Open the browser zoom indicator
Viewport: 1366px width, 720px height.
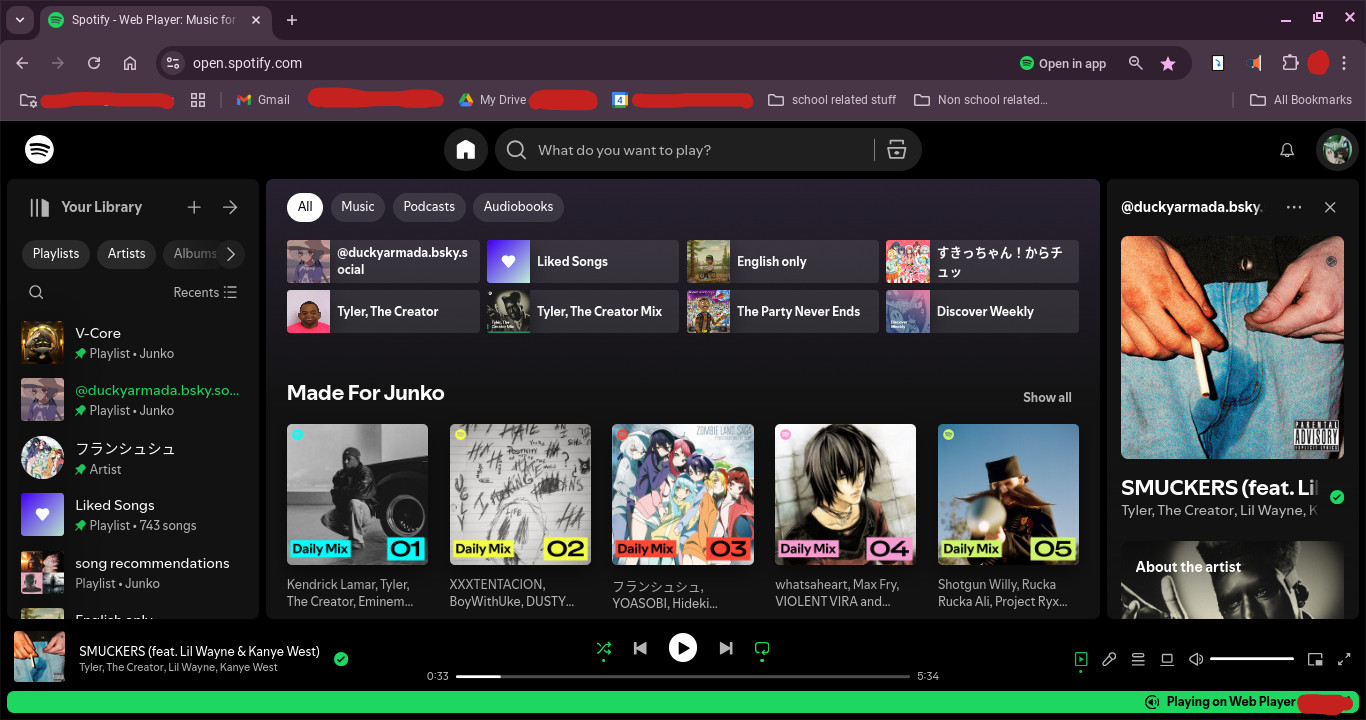[1135, 63]
